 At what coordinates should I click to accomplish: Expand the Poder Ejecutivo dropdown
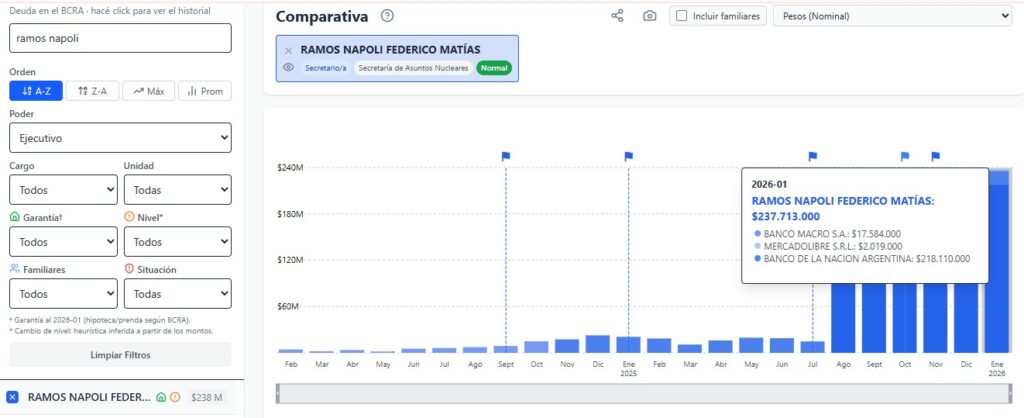point(120,138)
